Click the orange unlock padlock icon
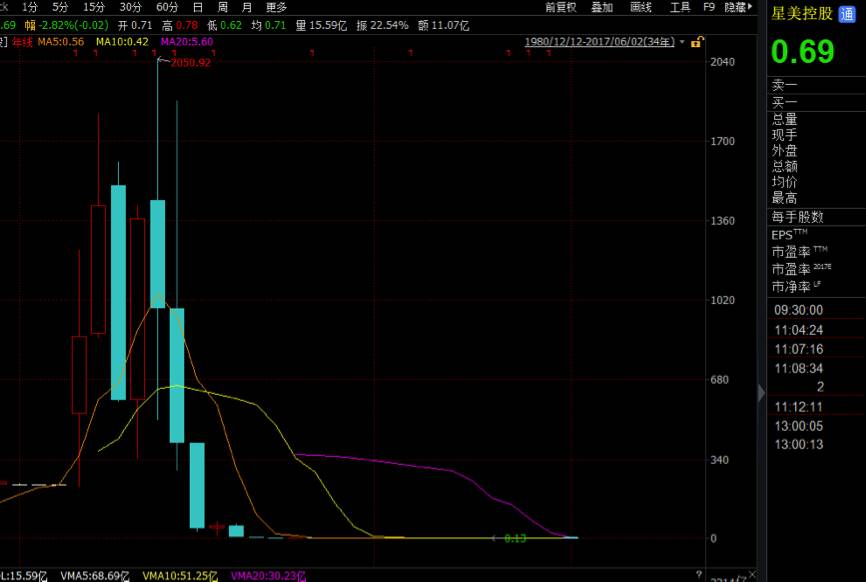Image resolution: width=866 pixels, height=582 pixels. click(697, 42)
